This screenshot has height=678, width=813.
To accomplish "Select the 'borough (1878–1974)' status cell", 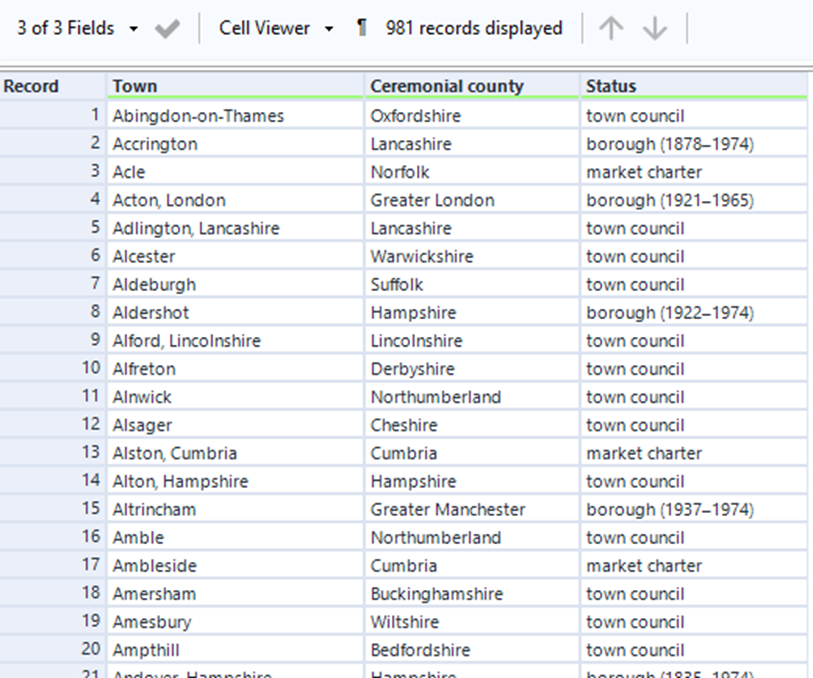I will [x=670, y=144].
